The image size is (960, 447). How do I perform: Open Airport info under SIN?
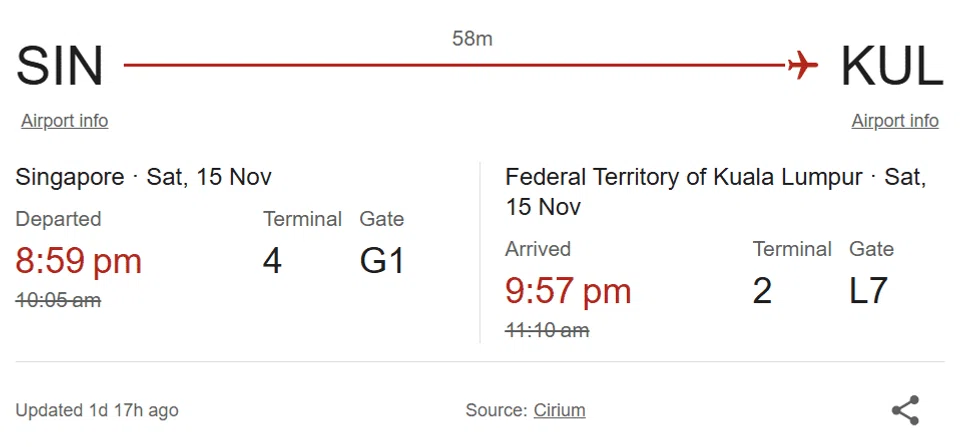point(64,121)
